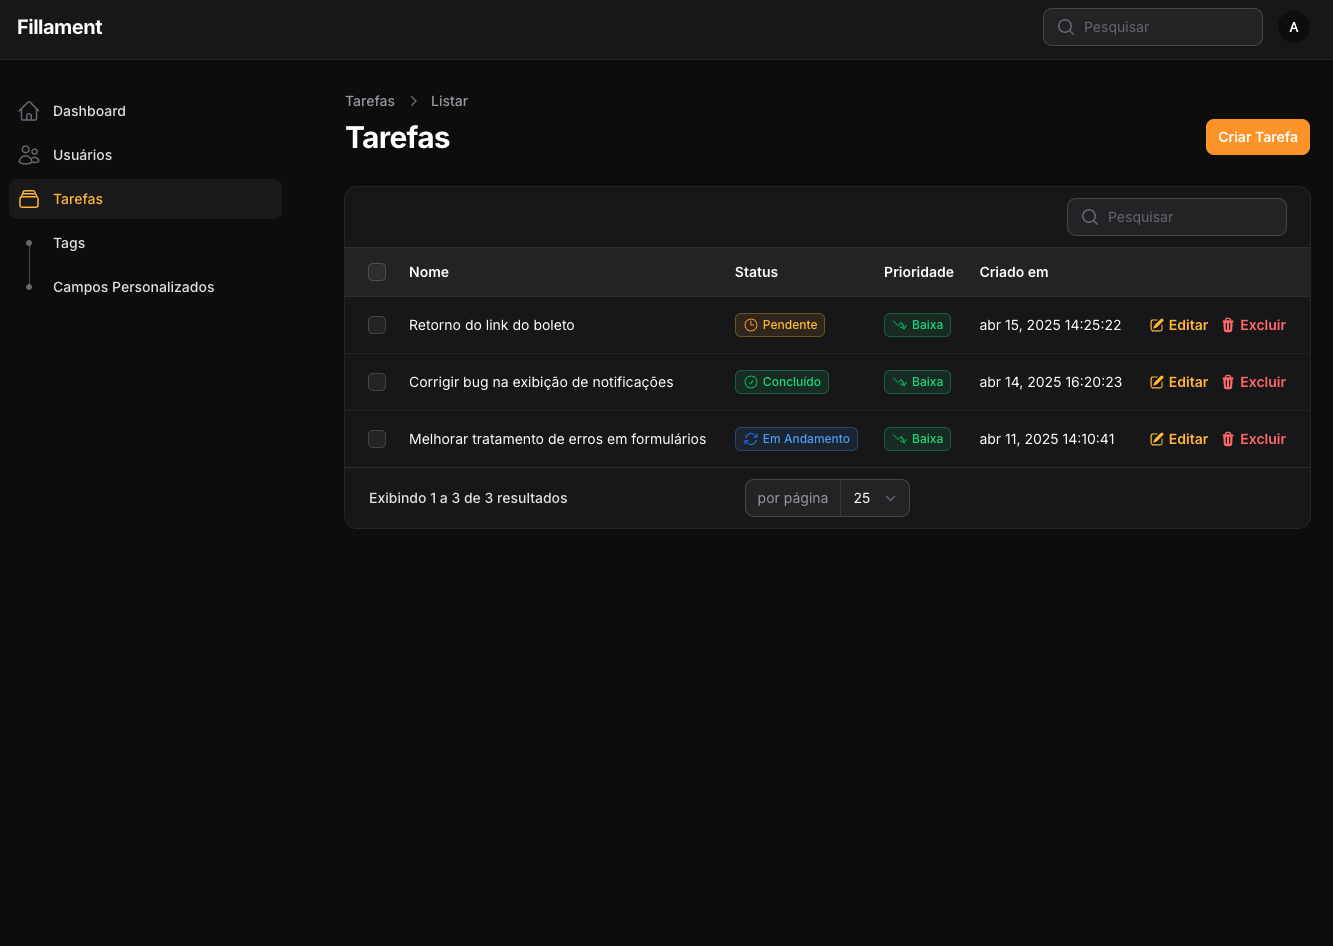Click the Dashboard home icon in sidebar
Viewport: 1333px width, 946px height.
[29, 111]
